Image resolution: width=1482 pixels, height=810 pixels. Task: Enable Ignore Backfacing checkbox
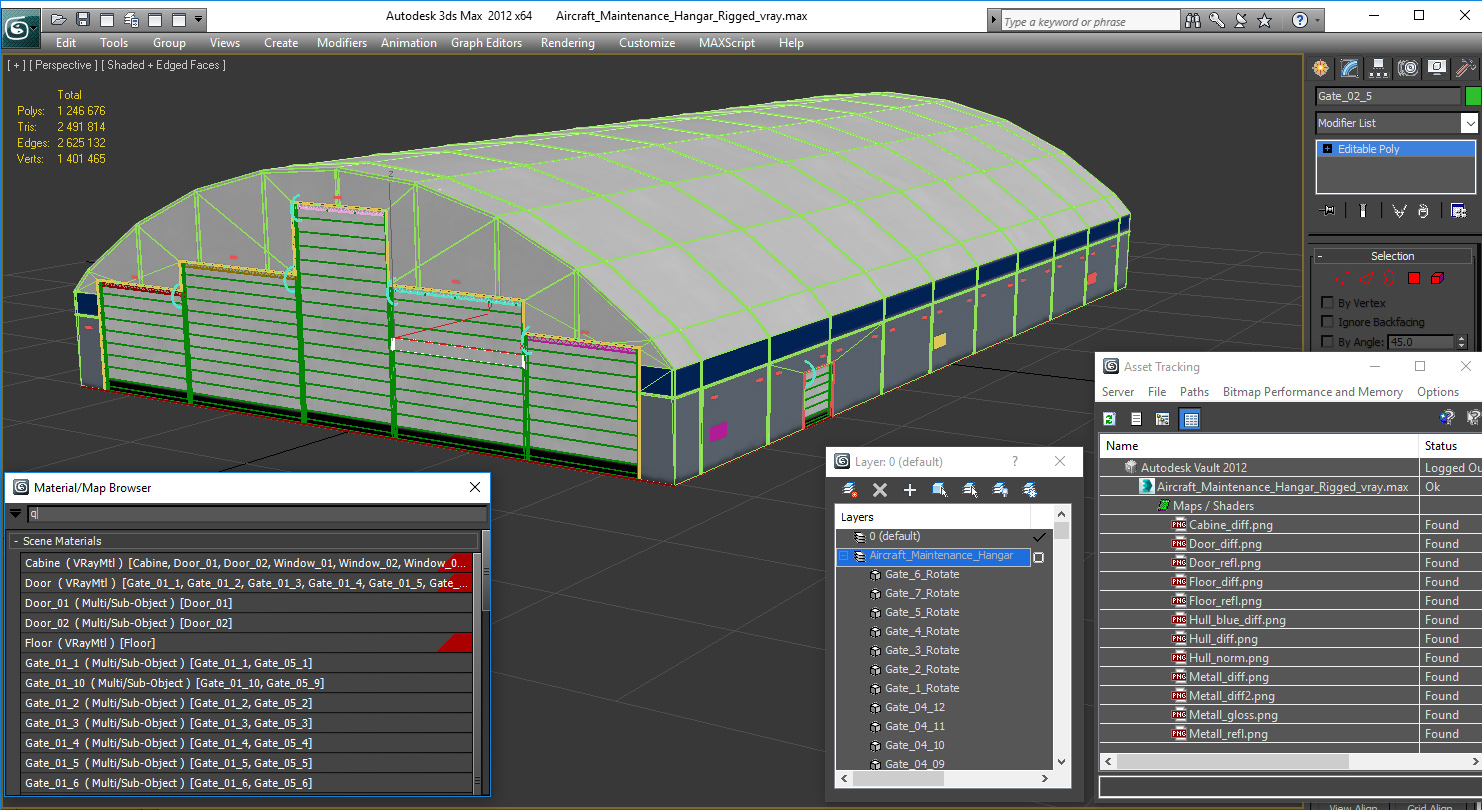point(1327,322)
